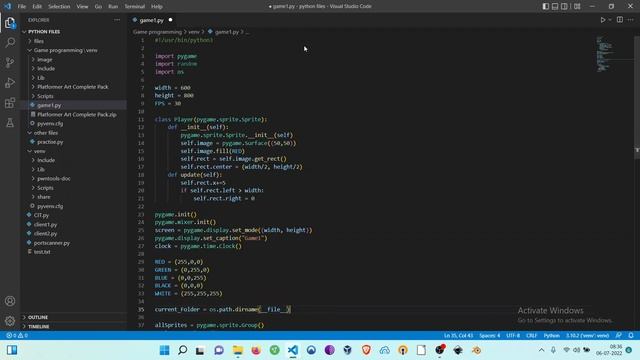The image size is (640, 360).
Task: Open the feedback icon in status bar
Action: 619,336
